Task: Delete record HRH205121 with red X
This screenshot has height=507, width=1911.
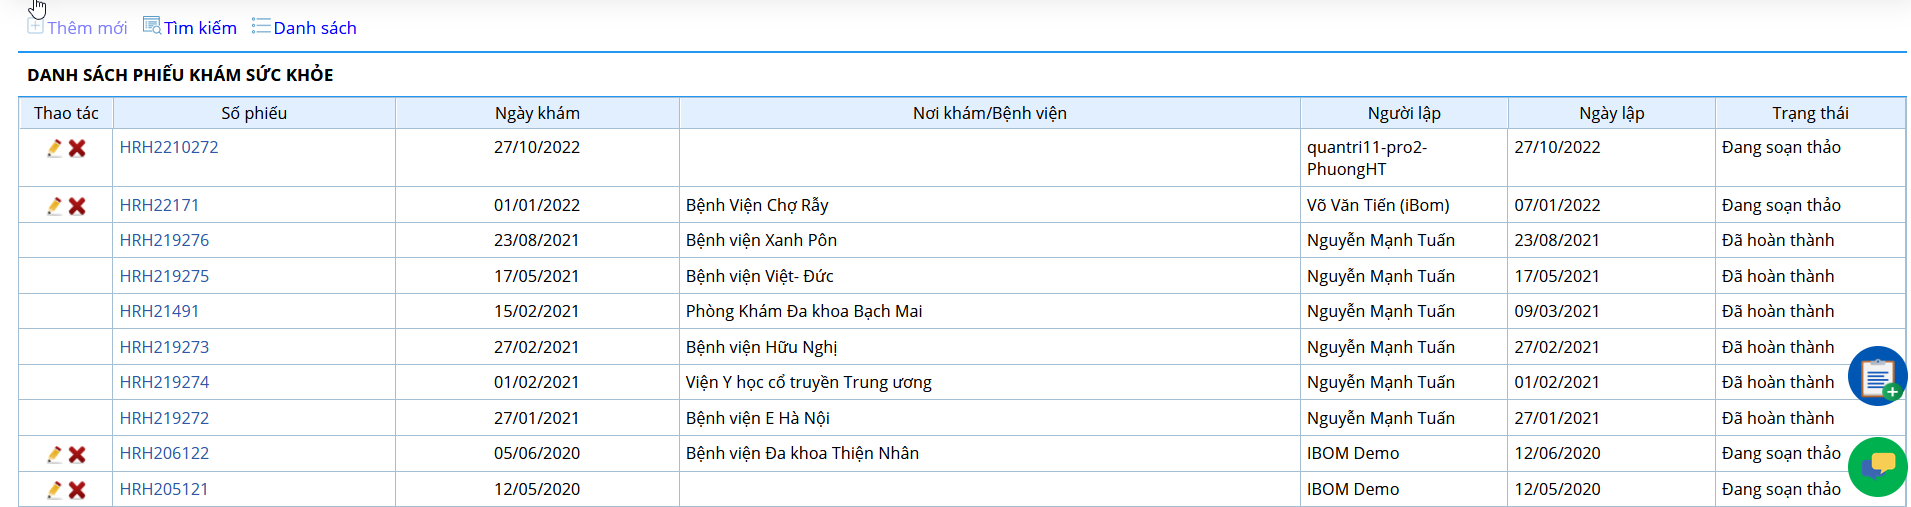Action: coord(77,490)
